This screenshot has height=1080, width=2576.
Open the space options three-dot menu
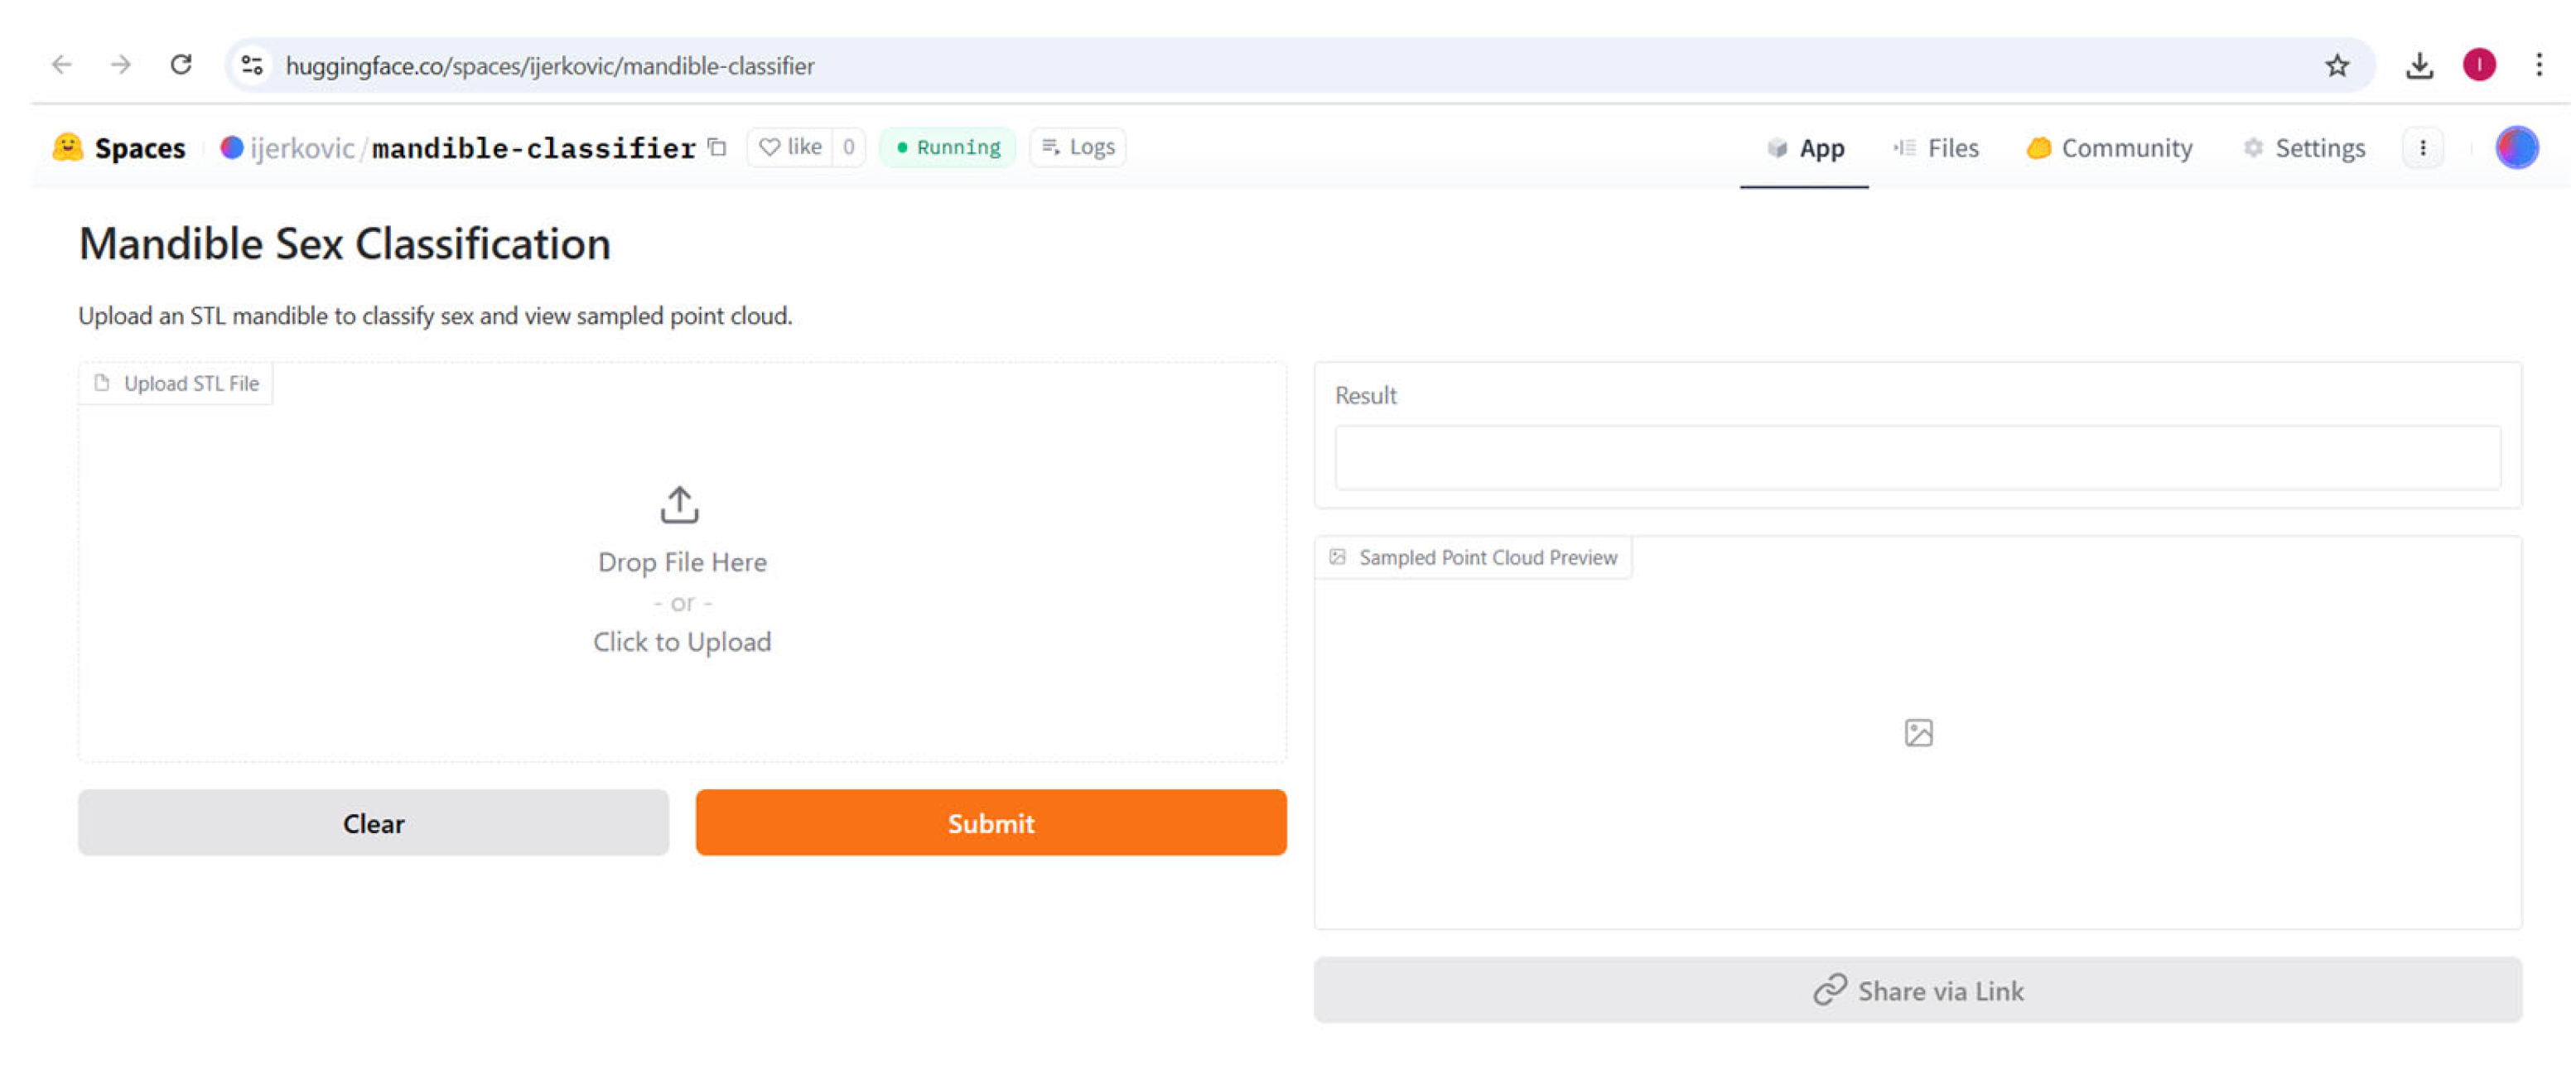coord(2422,148)
